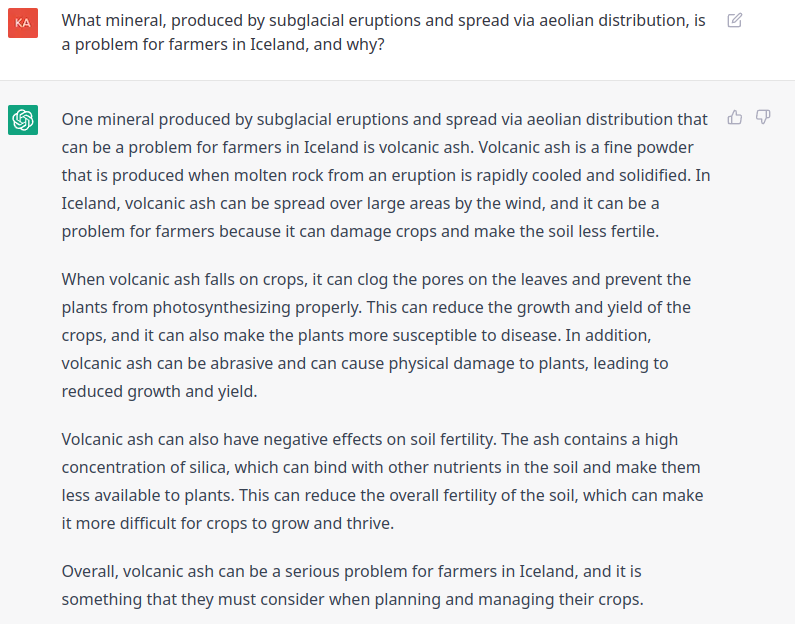
Task: Click the edit message pencil icon
Action: point(735,20)
